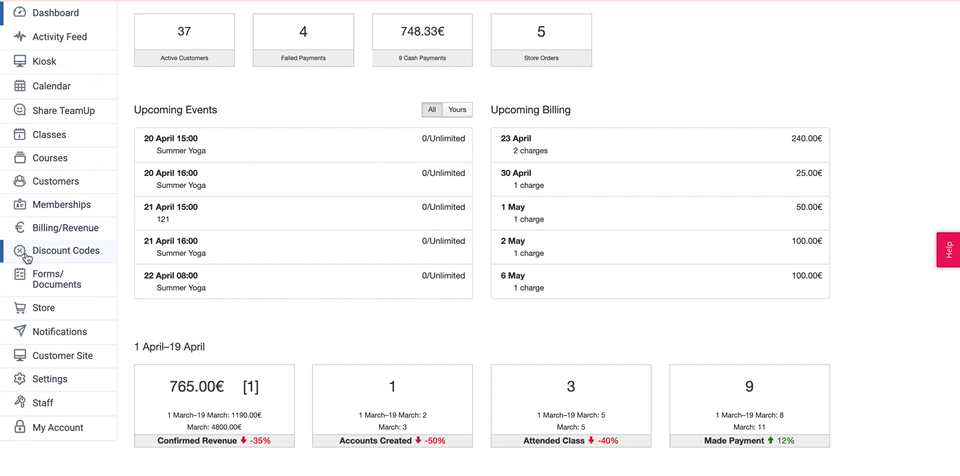The height and width of the screenshot is (476, 960).
Task: Go to Memberships section
Action: [x=61, y=205]
